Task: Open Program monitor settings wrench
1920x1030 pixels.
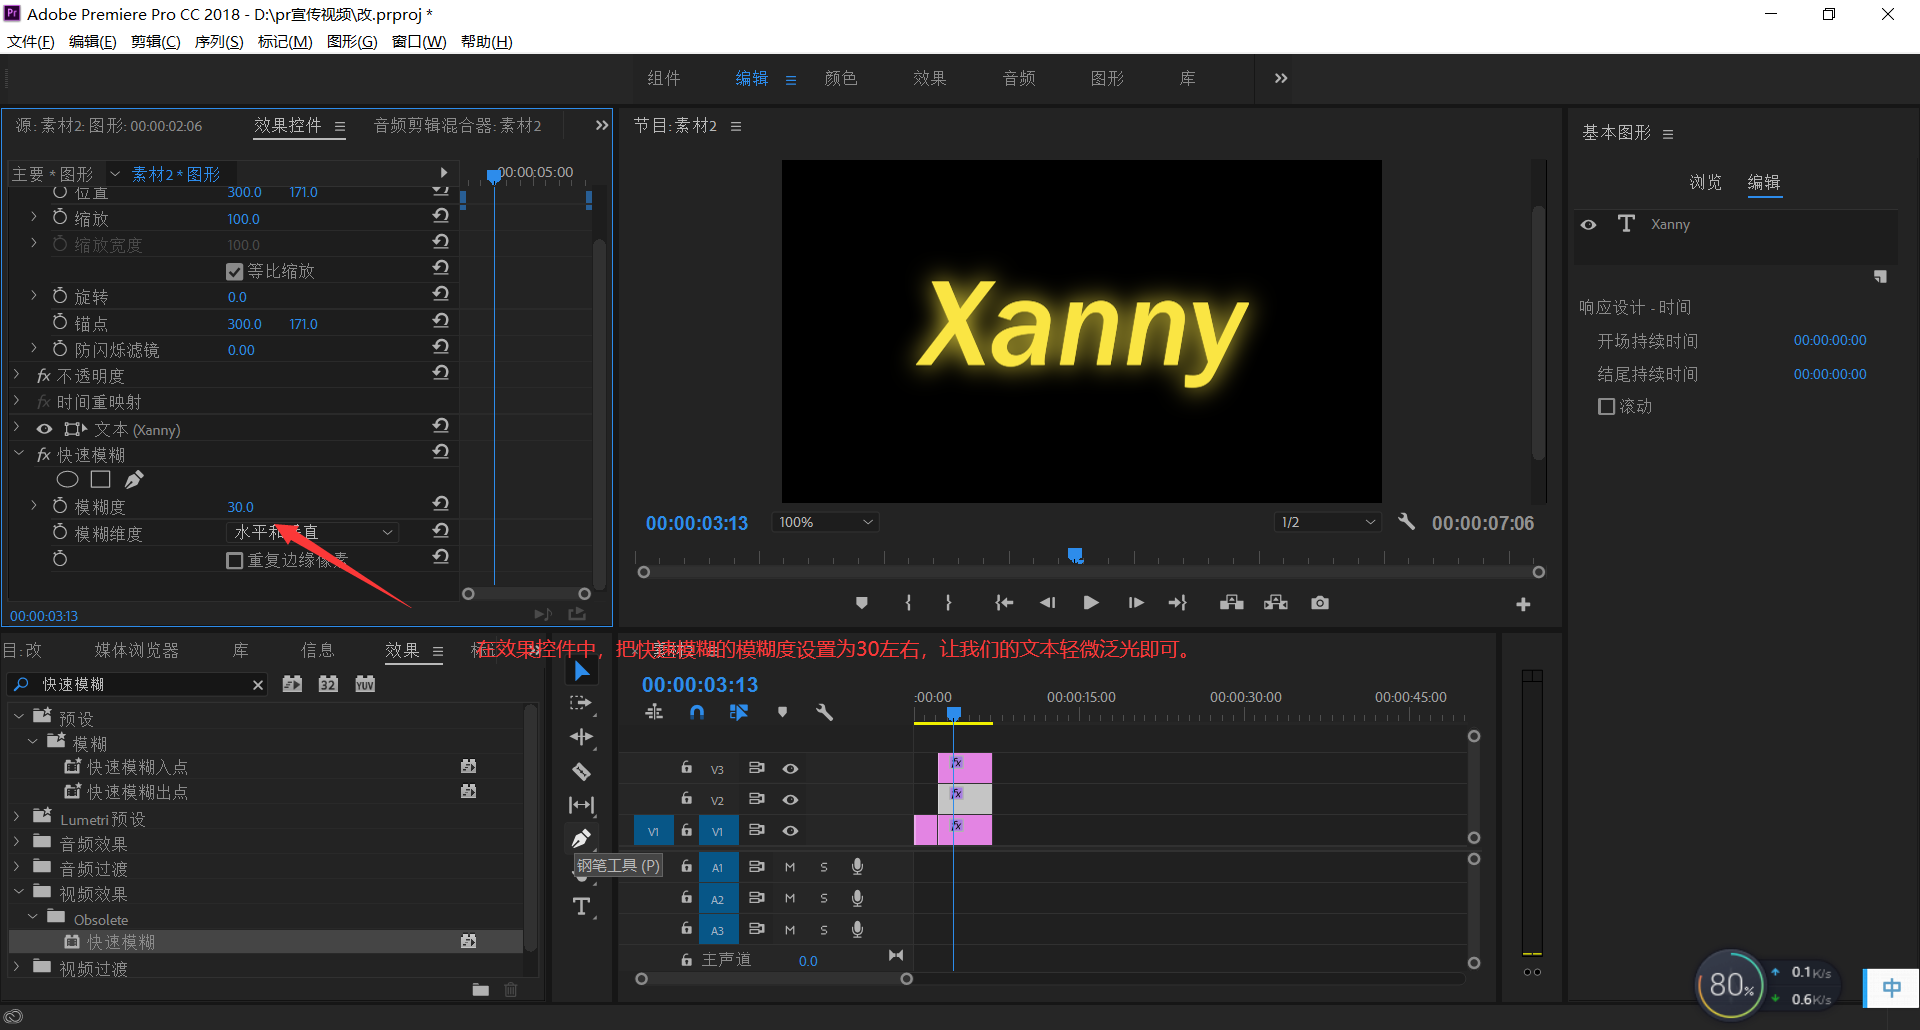Action: [1406, 522]
